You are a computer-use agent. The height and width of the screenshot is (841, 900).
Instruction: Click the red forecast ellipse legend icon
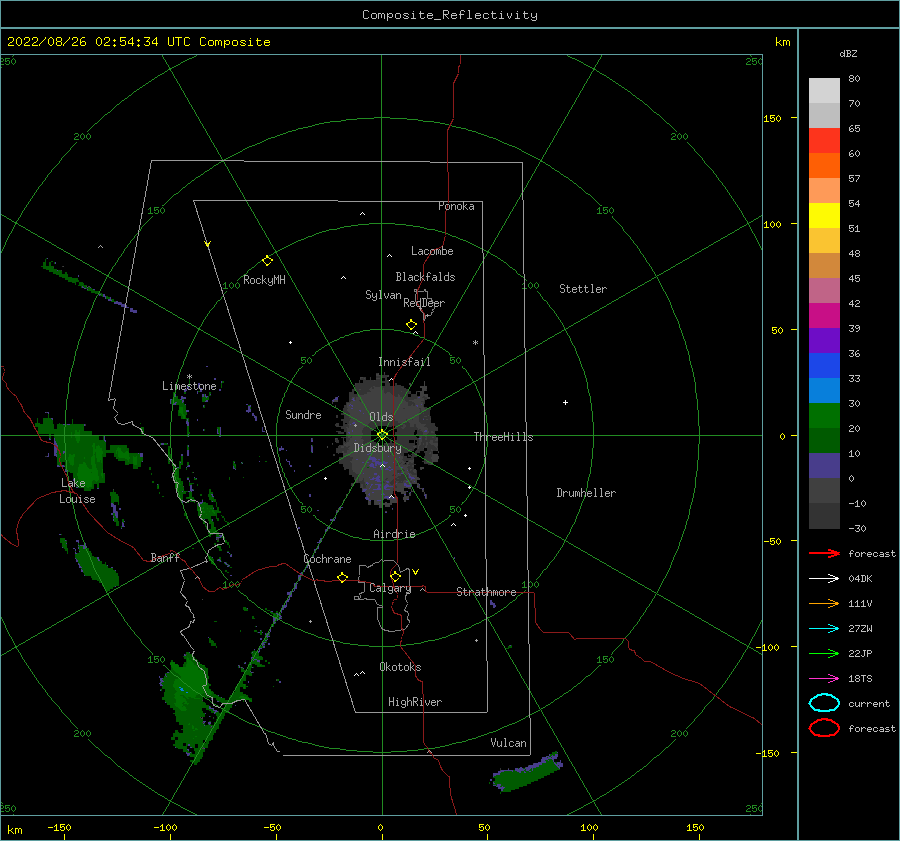click(824, 728)
